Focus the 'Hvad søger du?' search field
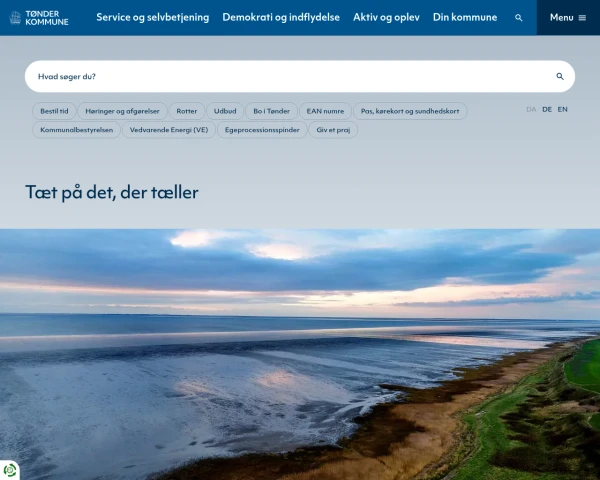600x480 pixels. (x=300, y=76)
